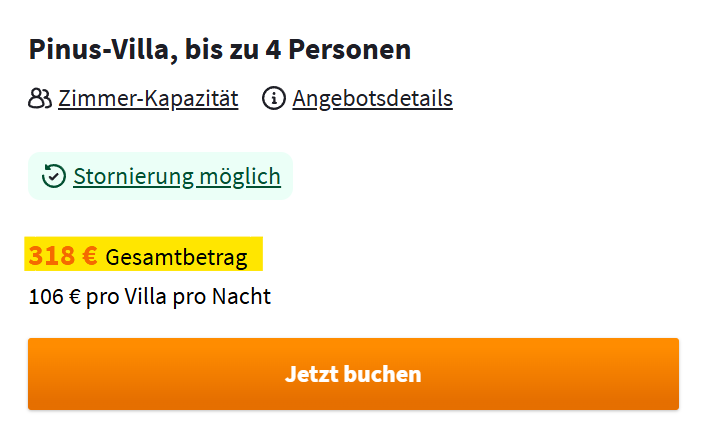Click the guests icon beside Zimmer-Kapazität

[x=40, y=98]
